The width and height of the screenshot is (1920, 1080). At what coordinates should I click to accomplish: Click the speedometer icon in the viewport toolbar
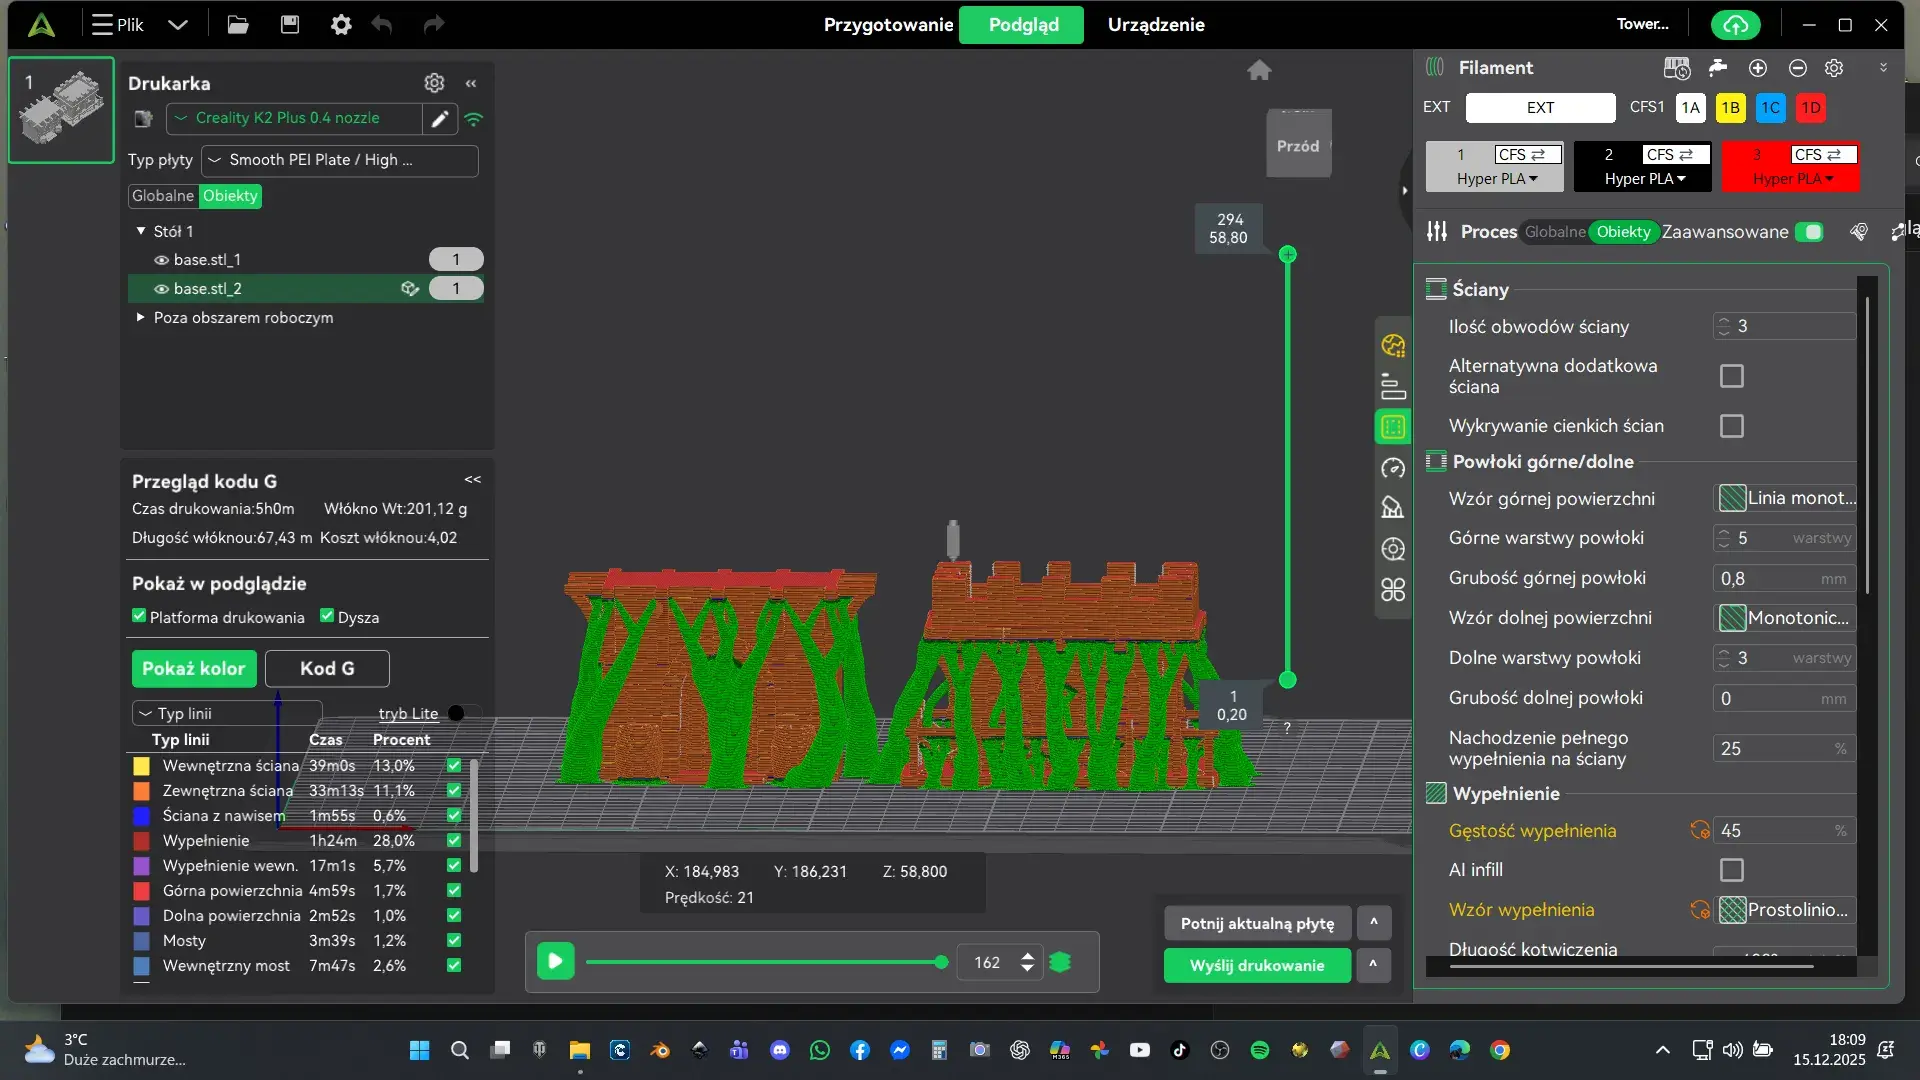pyautogui.click(x=1393, y=468)
